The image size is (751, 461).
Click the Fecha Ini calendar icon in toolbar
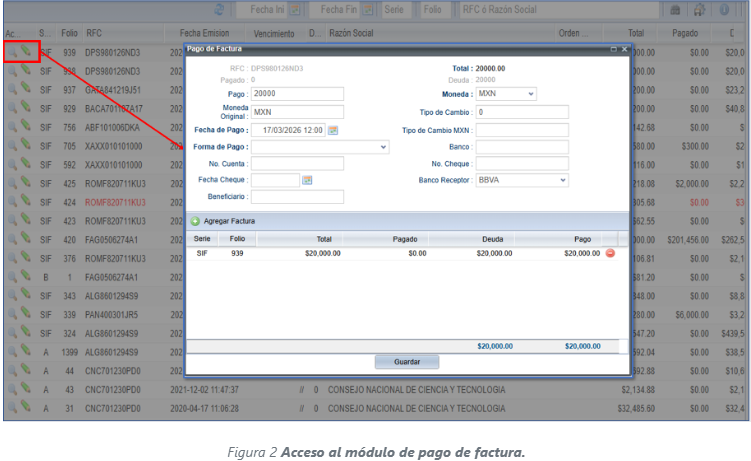coord(296,9)
